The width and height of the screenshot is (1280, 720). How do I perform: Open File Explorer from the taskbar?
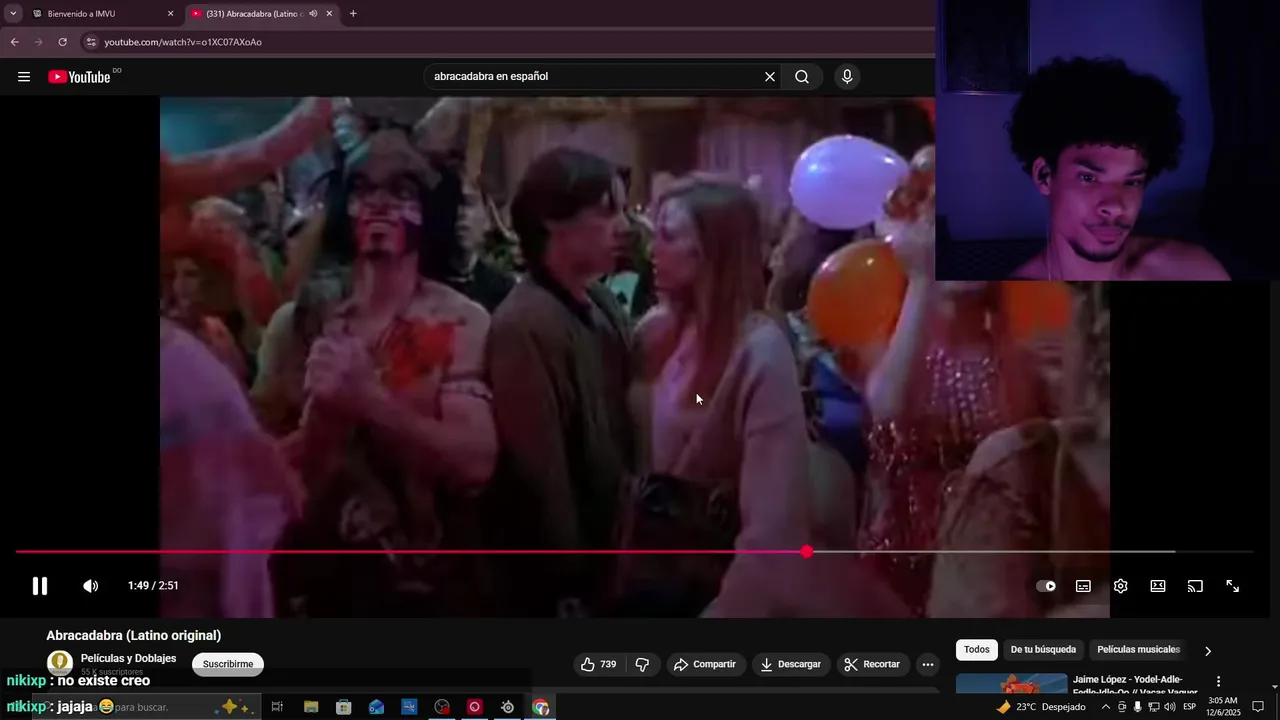tap(311, 707)
